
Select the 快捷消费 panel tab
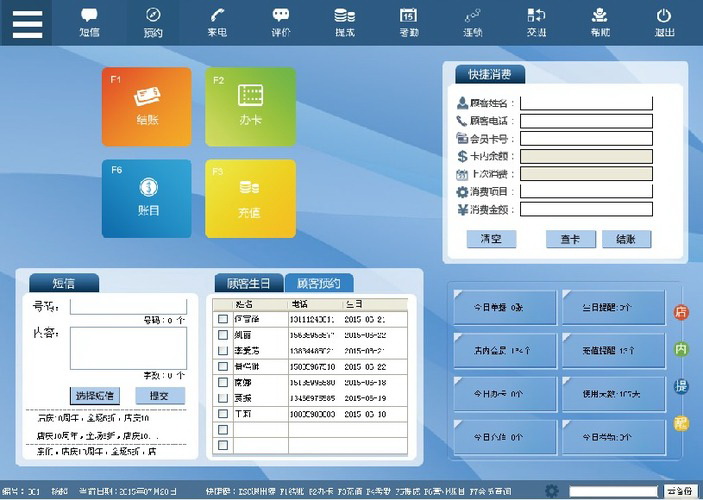tap(490, 74)
